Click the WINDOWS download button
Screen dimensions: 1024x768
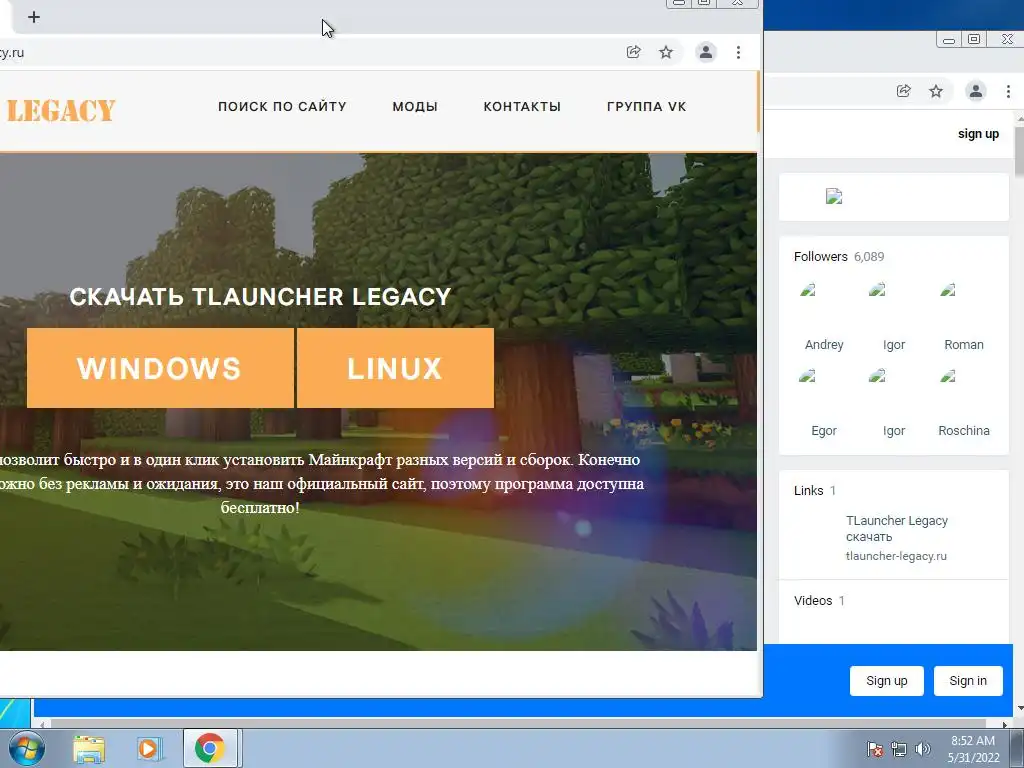[160, 368]
